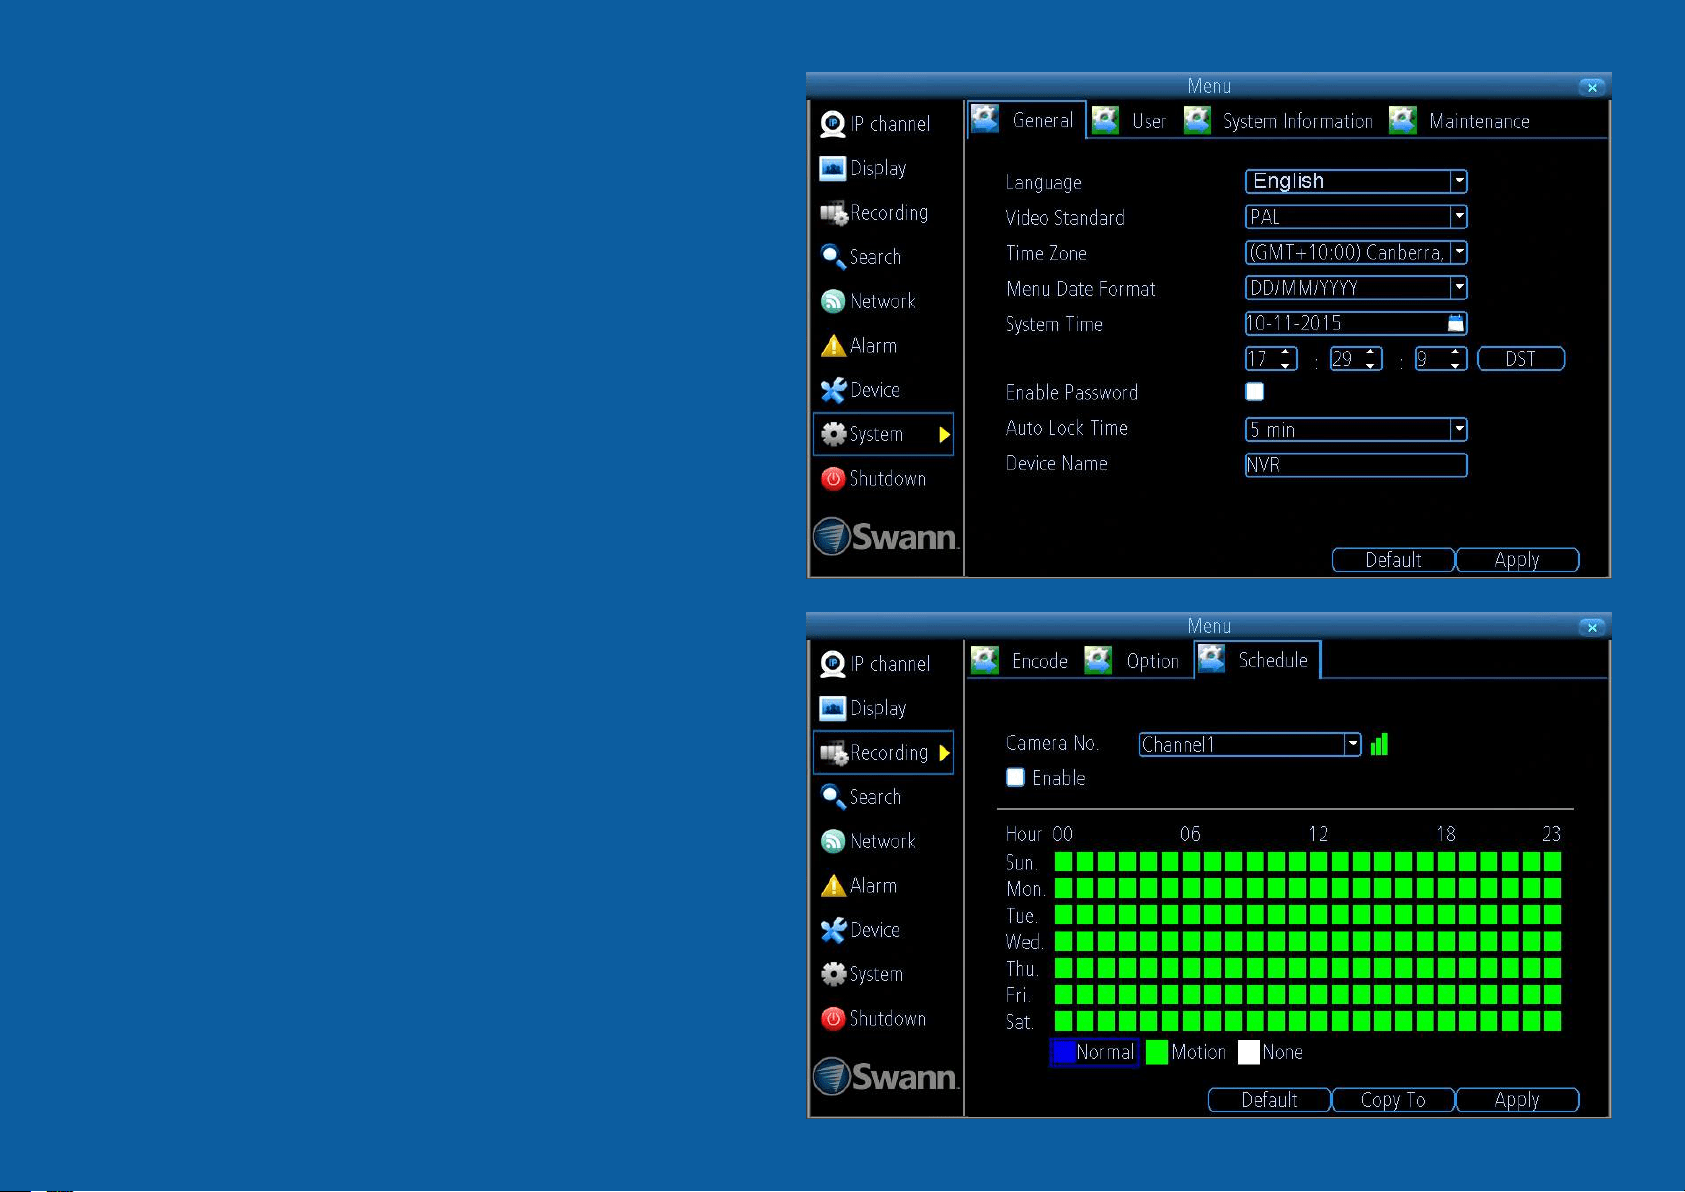Open Auto Lock Time dropdown
This screenshot has height=1192, width=1685.
1356,430
